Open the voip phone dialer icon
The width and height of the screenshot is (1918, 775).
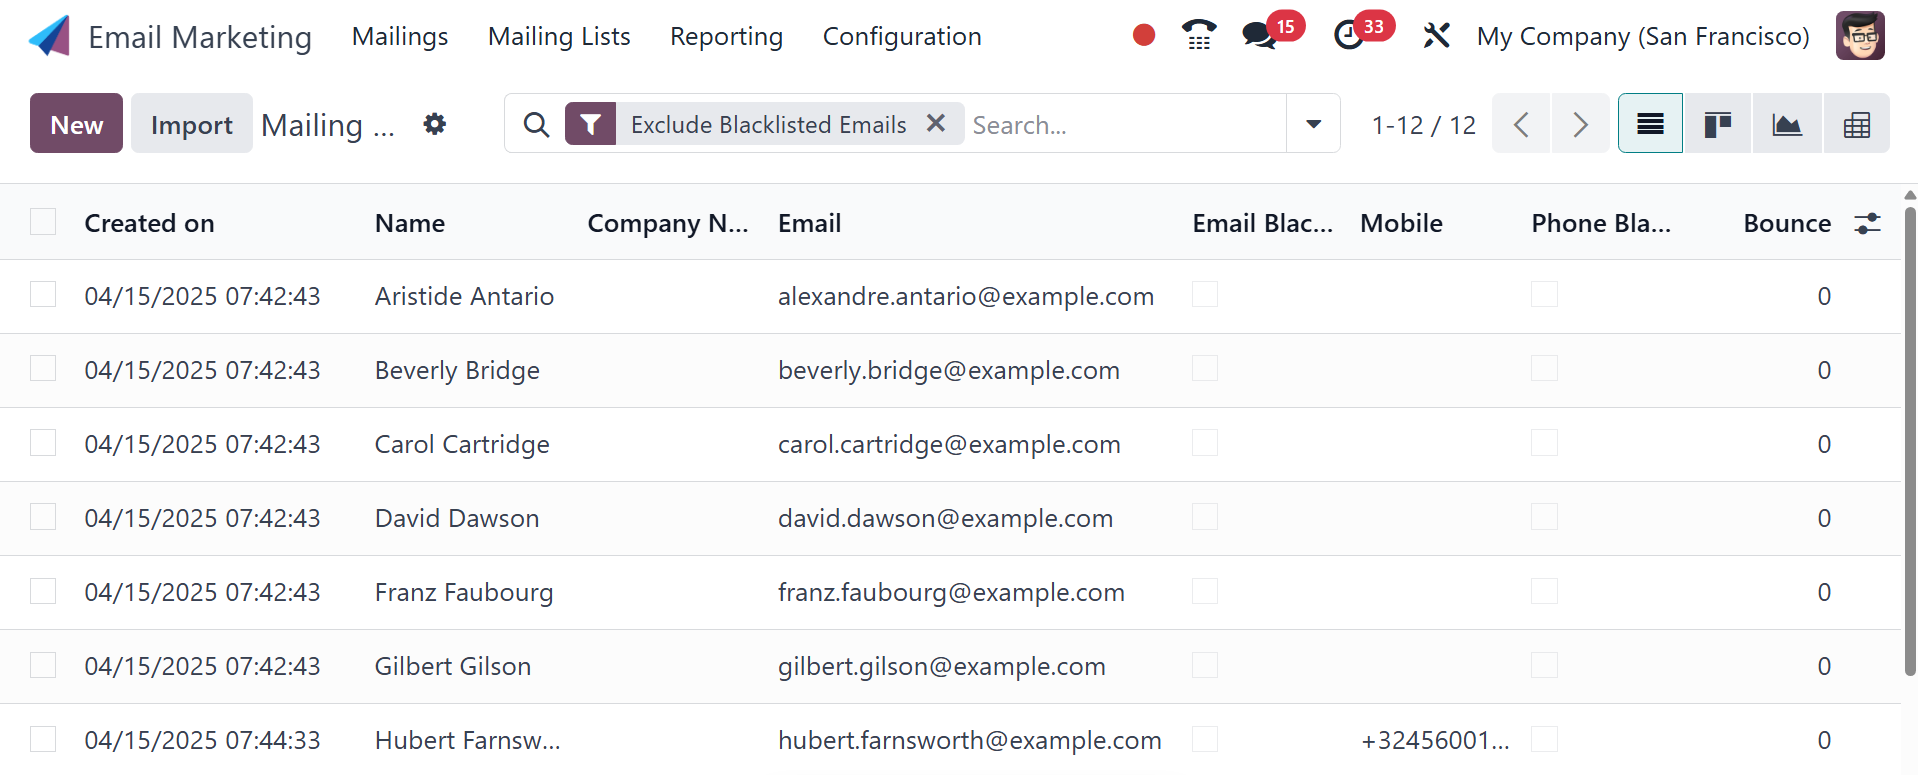tap(1198, 36)
